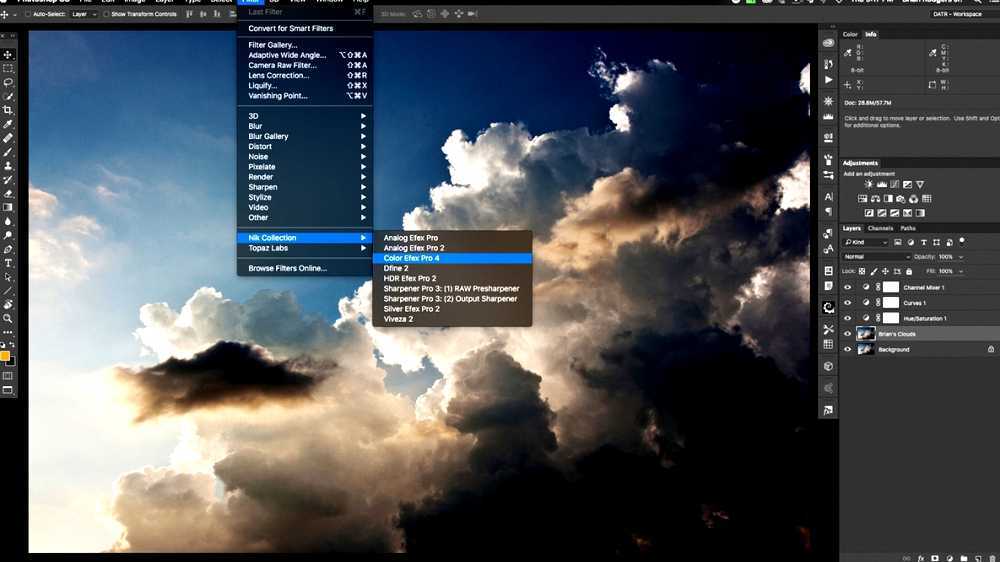Toggle Quick Mask mode button
Viewport: 1000px width, 562px height.
coord(8,376)
